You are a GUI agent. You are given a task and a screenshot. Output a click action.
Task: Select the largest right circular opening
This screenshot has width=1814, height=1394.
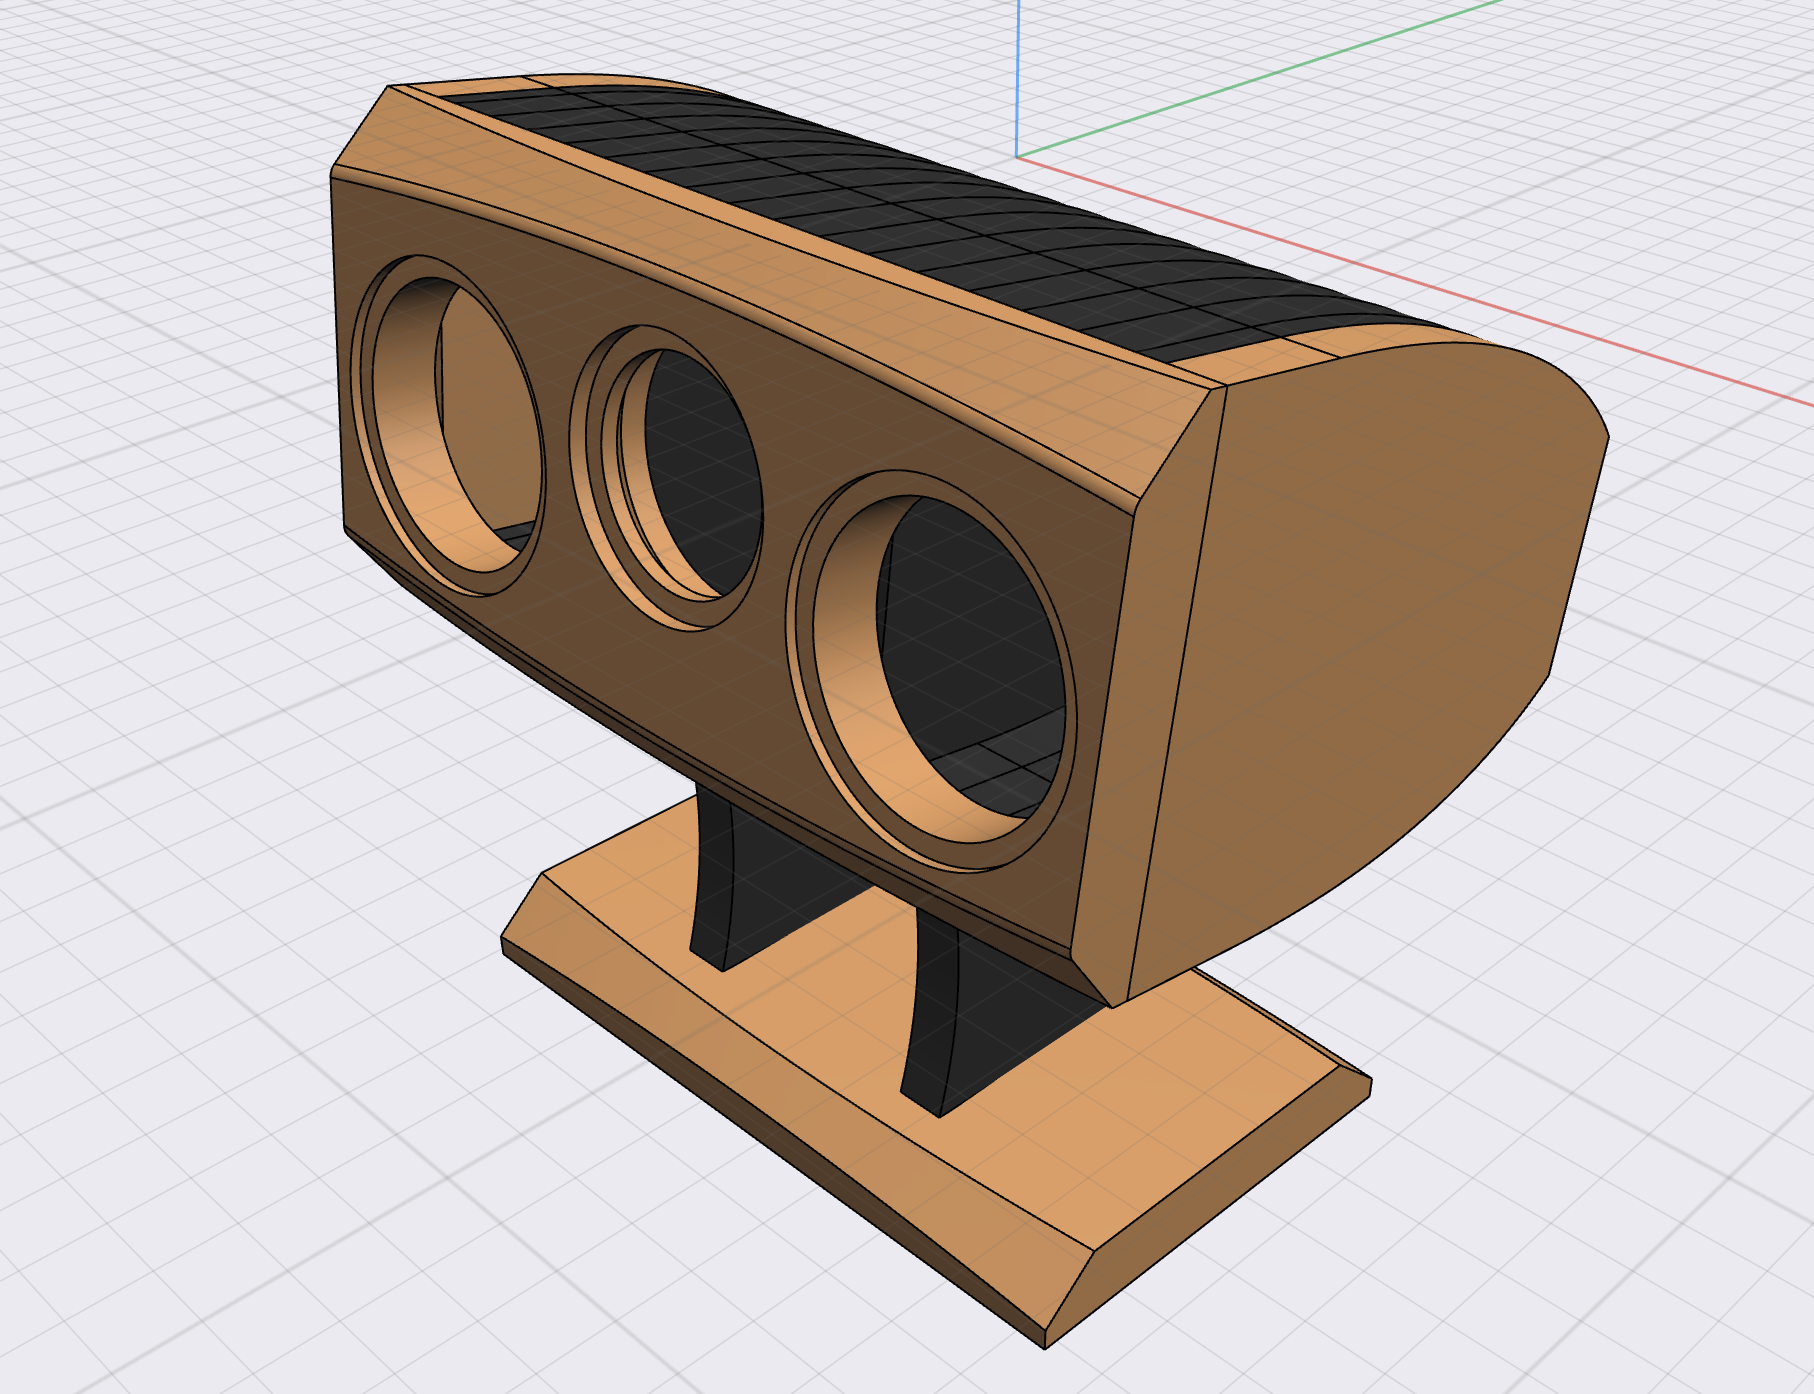tap(932, 669)
